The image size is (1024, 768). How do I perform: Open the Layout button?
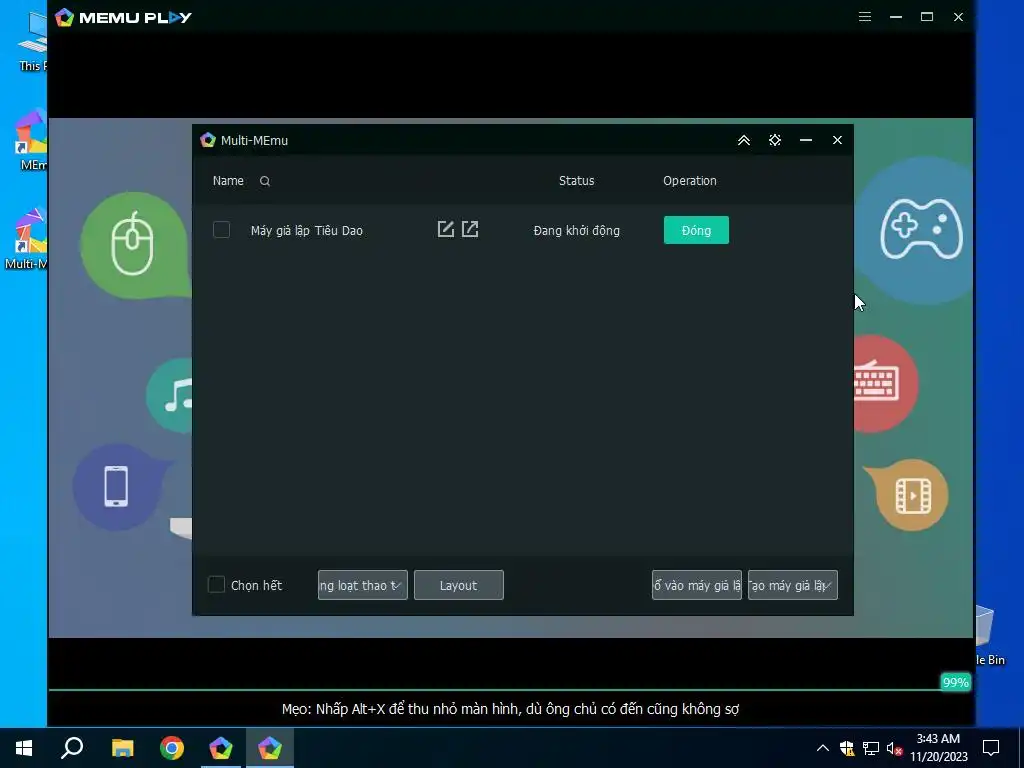[458, 585]
